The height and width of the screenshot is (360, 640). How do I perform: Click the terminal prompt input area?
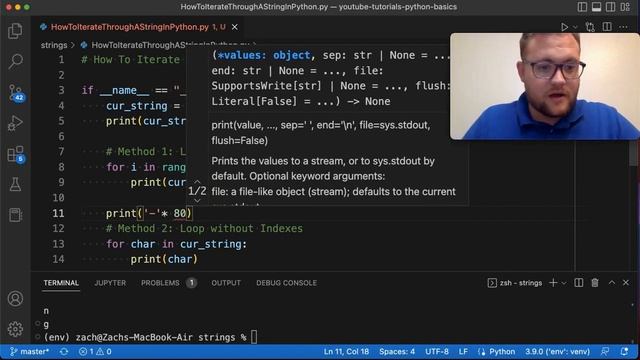(254, 338)
